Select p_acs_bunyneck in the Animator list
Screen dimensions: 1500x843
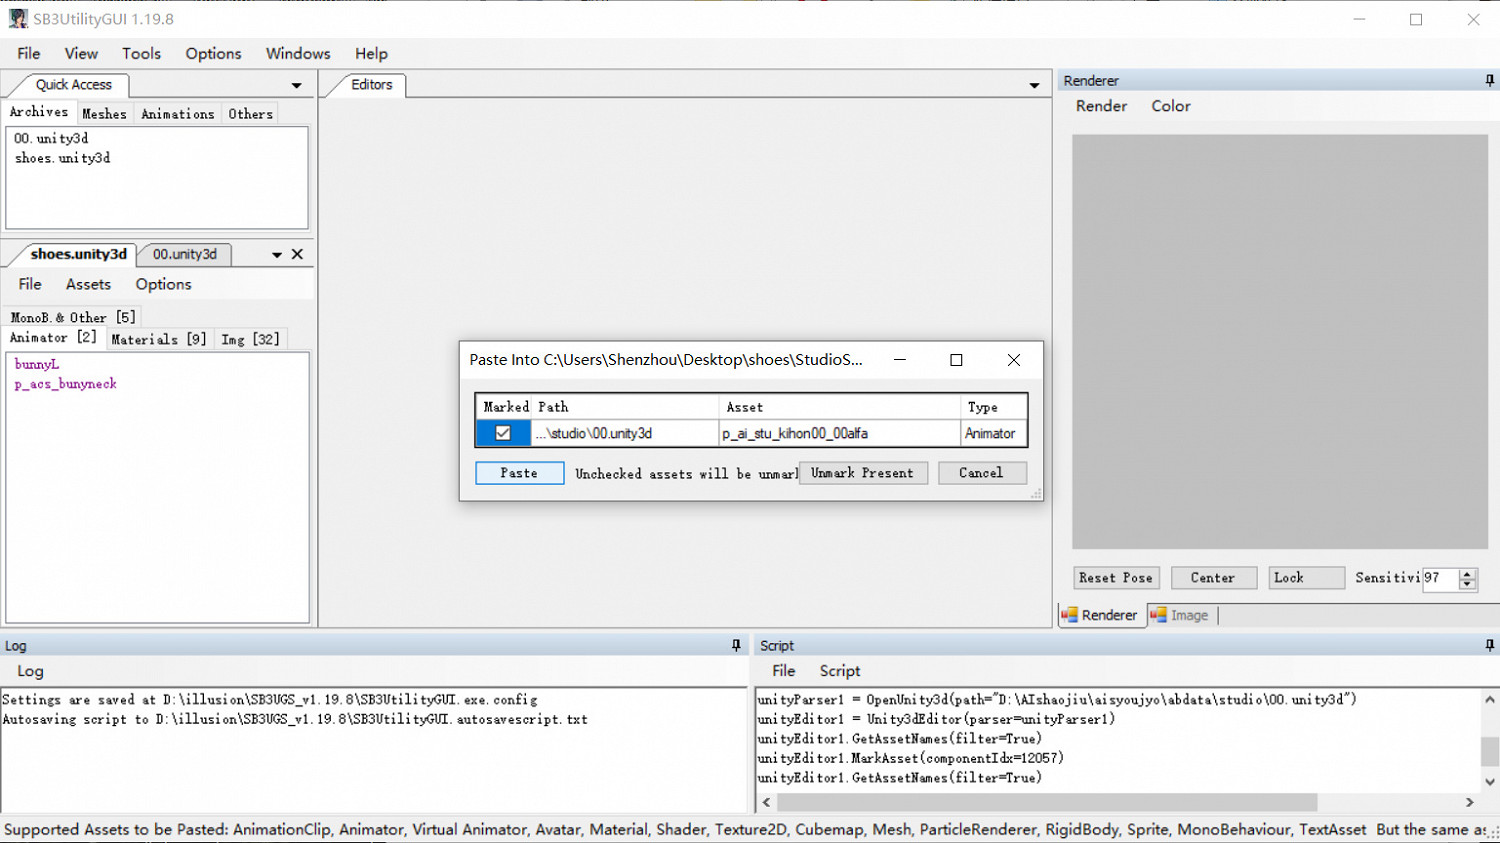[66, 384]
